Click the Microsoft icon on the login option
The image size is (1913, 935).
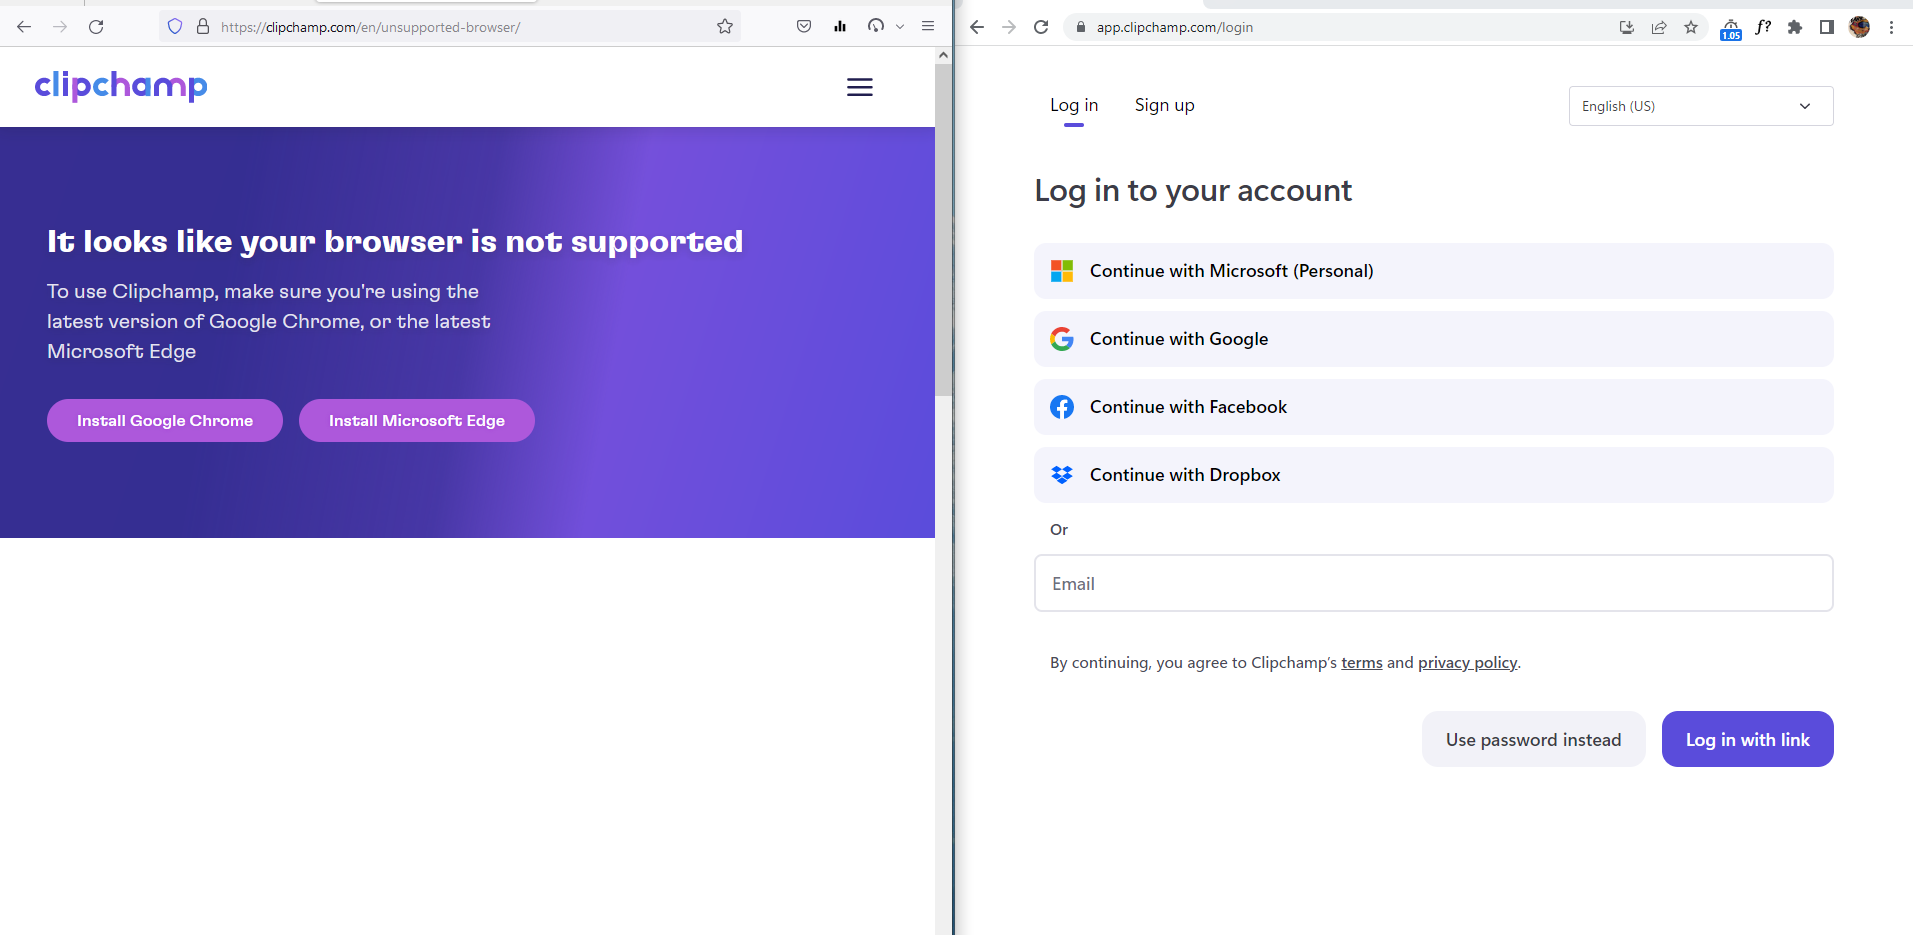pos(1062,270)
